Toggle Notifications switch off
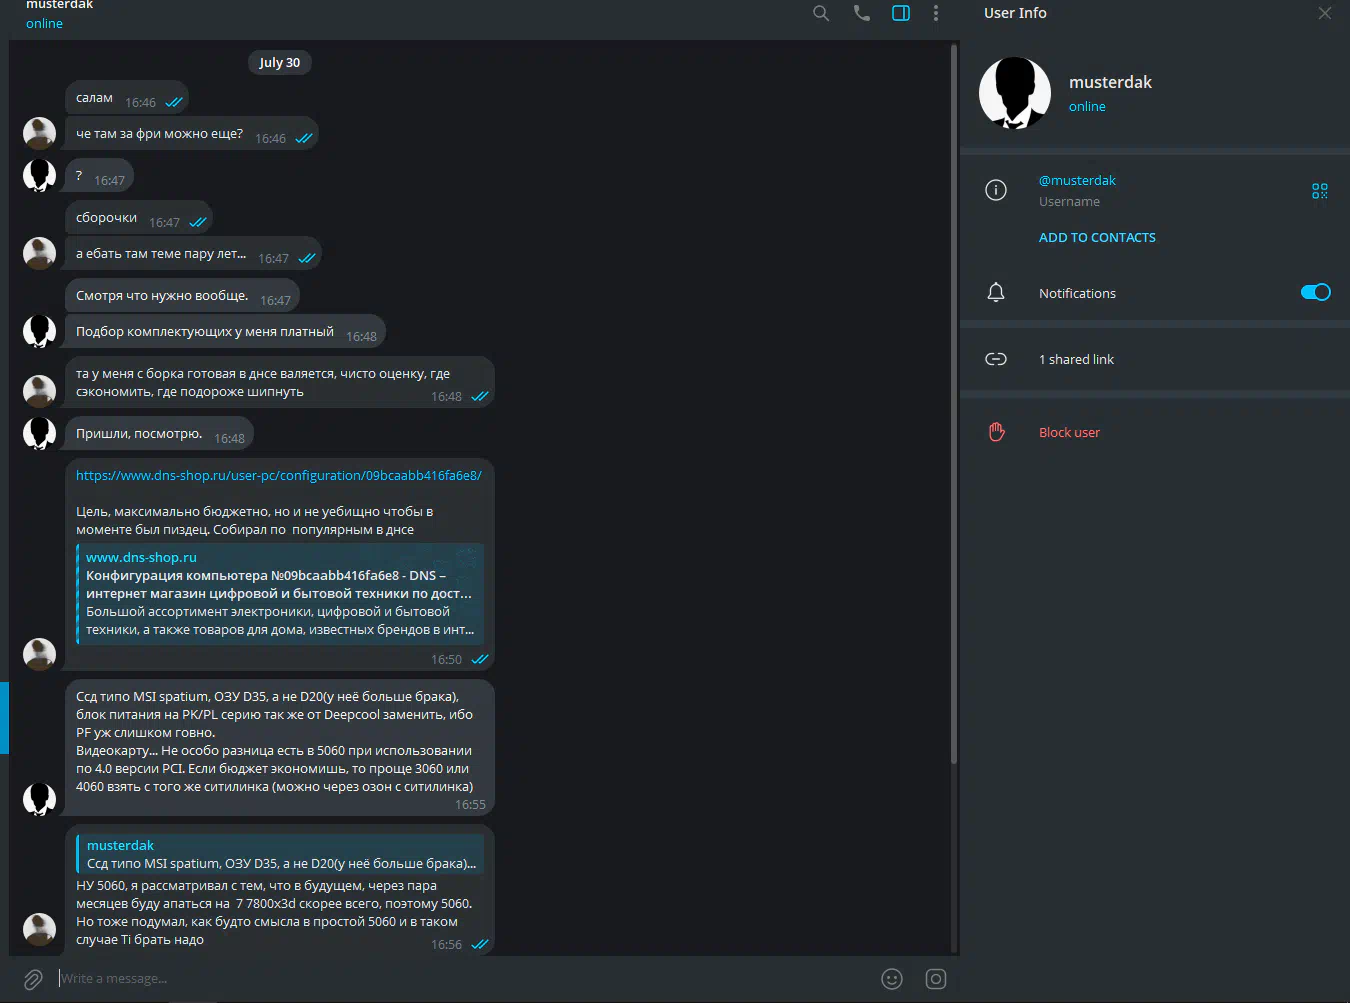The height and width of the screenshot is (1003, 1350). 1315,292
